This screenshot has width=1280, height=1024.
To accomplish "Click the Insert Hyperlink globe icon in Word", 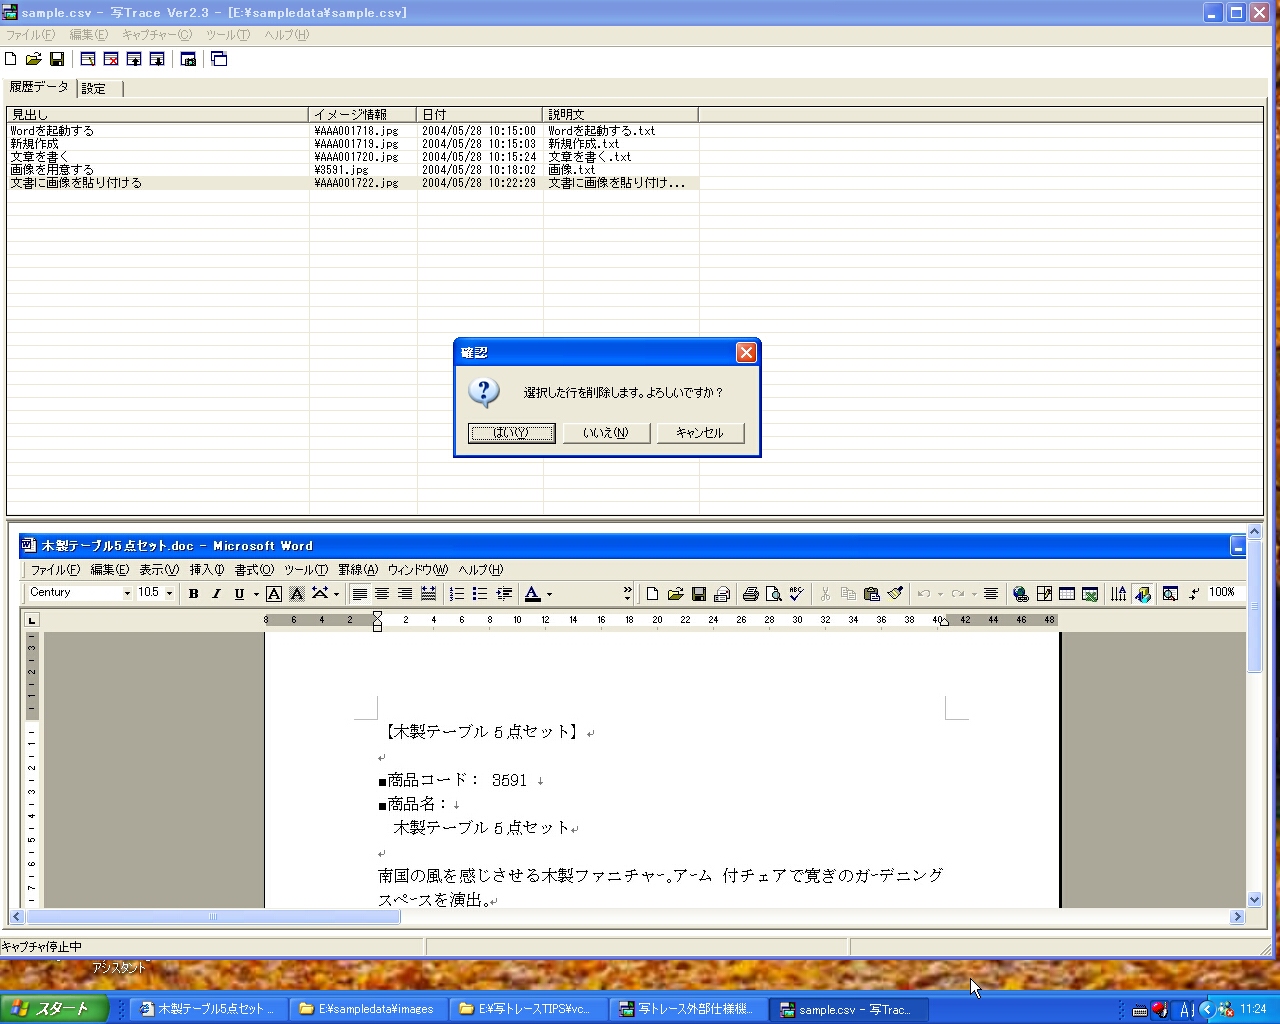I will click(1021, 594).
